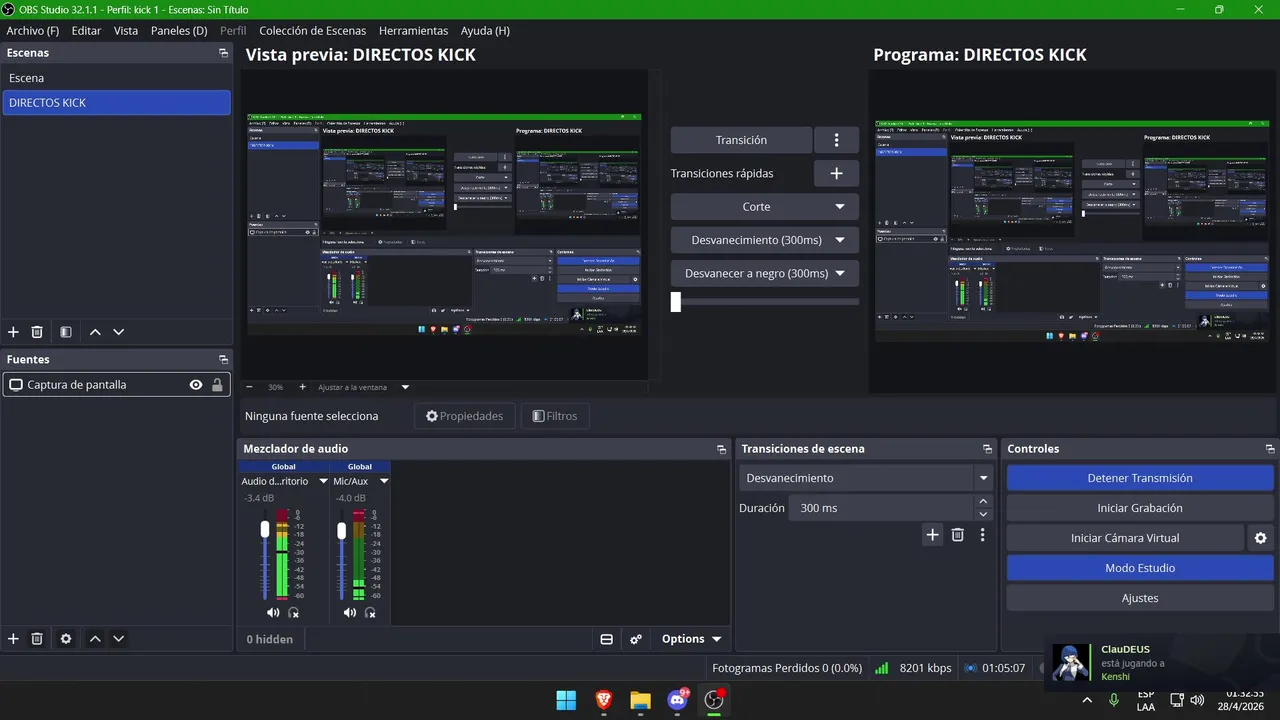Open Ajustes button in Controles
The width and height of the screenshot is (1280, 720).
pos(1139,598)
